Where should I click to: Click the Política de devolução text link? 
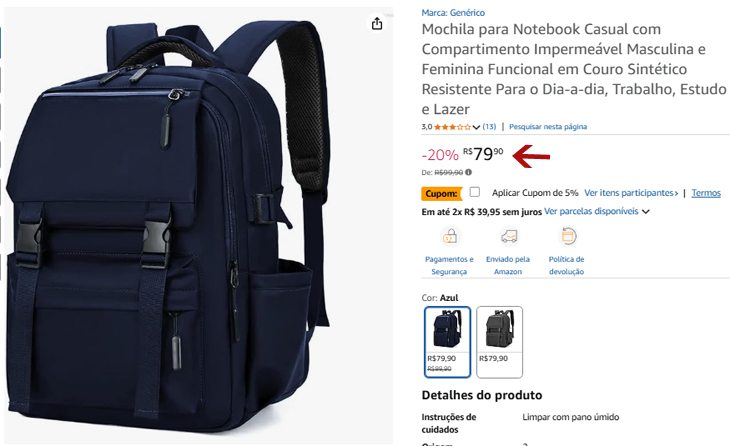click(x=566, y=265)
